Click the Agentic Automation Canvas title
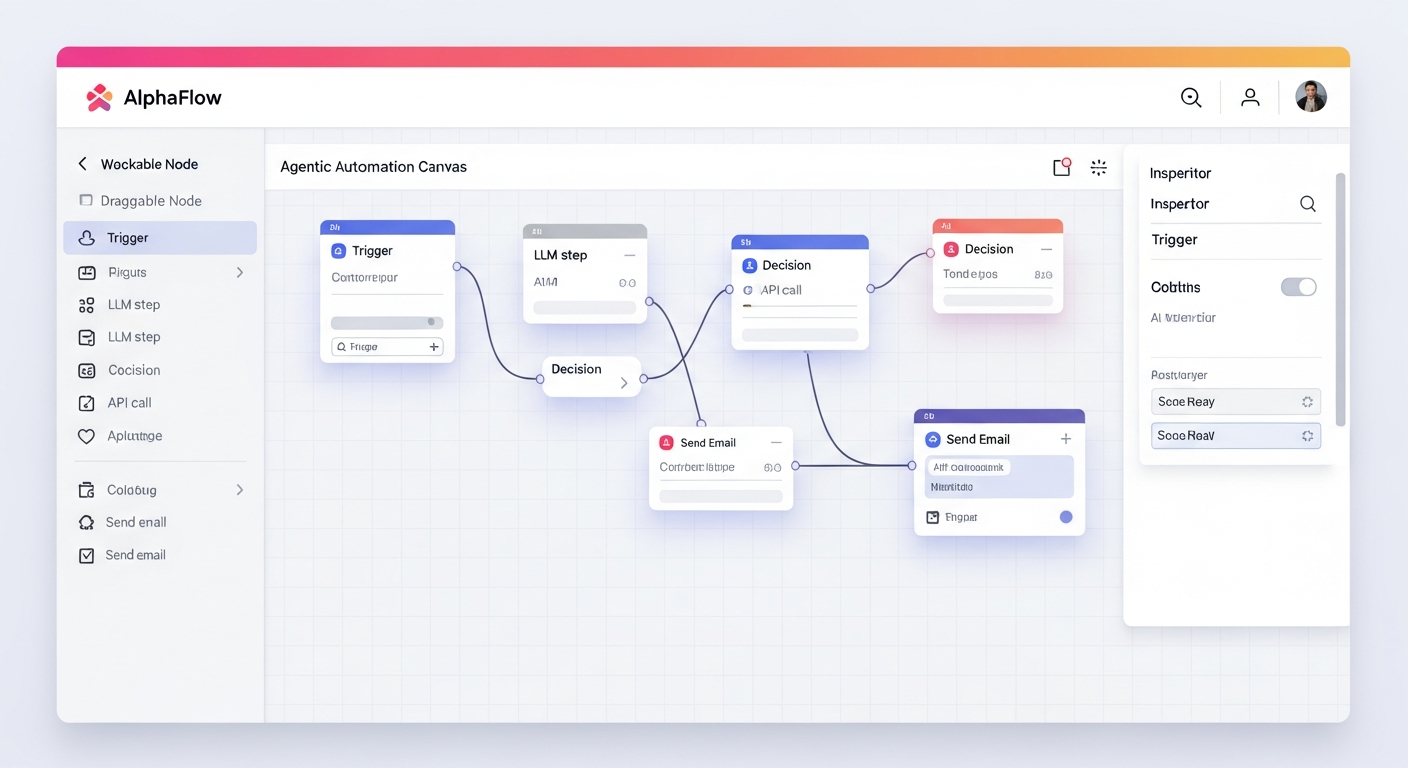 point(373,167)
